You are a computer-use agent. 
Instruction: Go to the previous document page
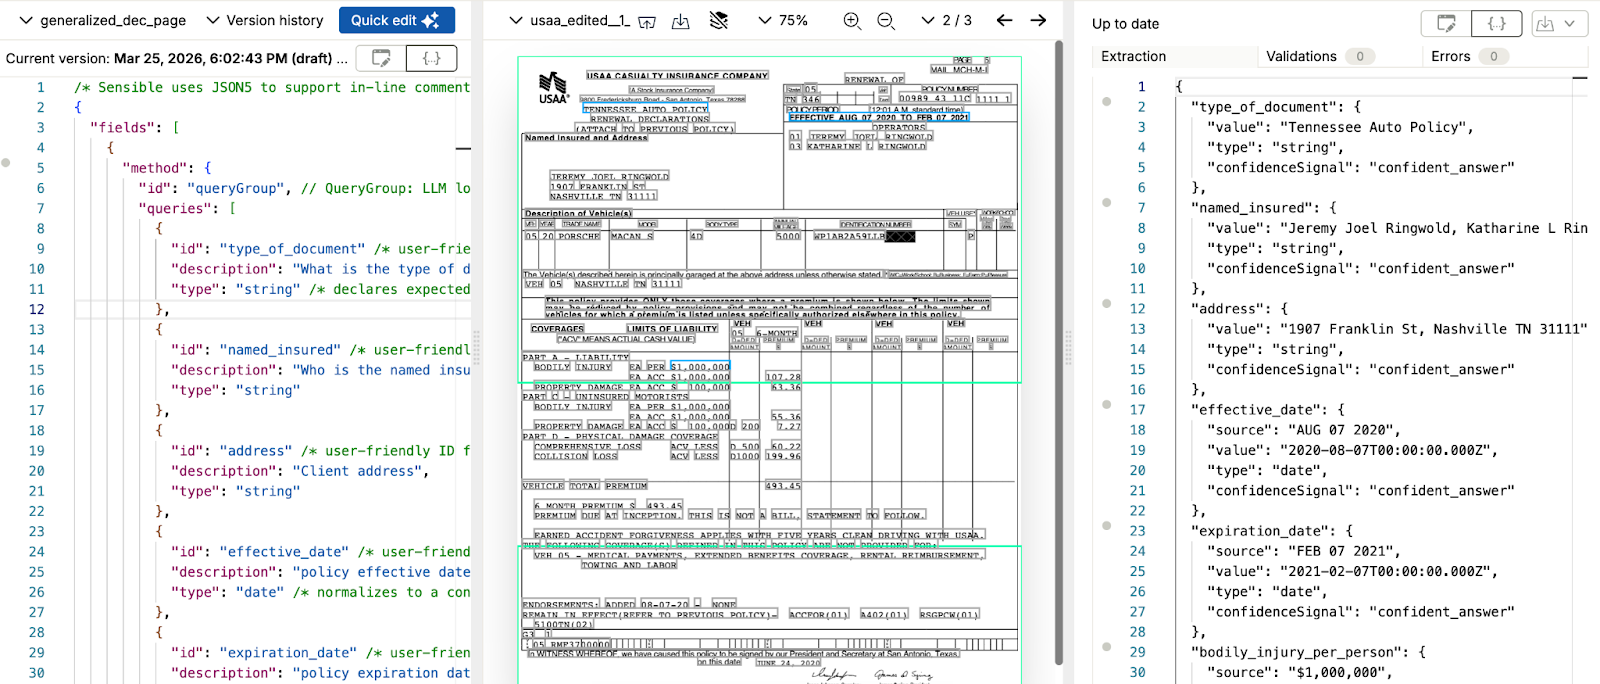click(1004, 20)
